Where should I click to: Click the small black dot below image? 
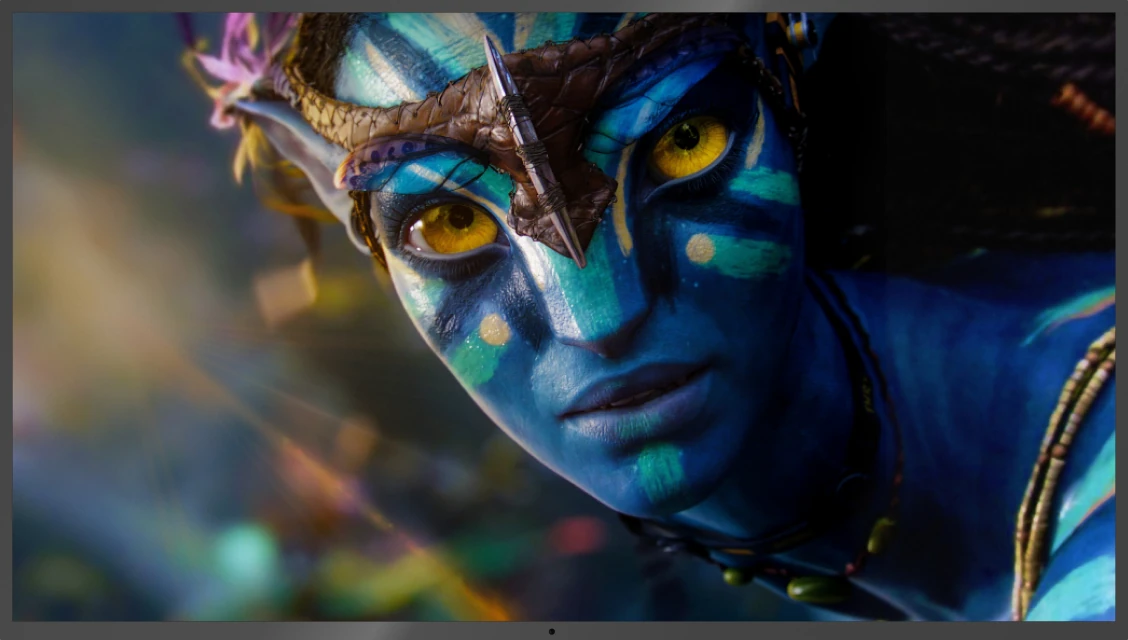552,631
